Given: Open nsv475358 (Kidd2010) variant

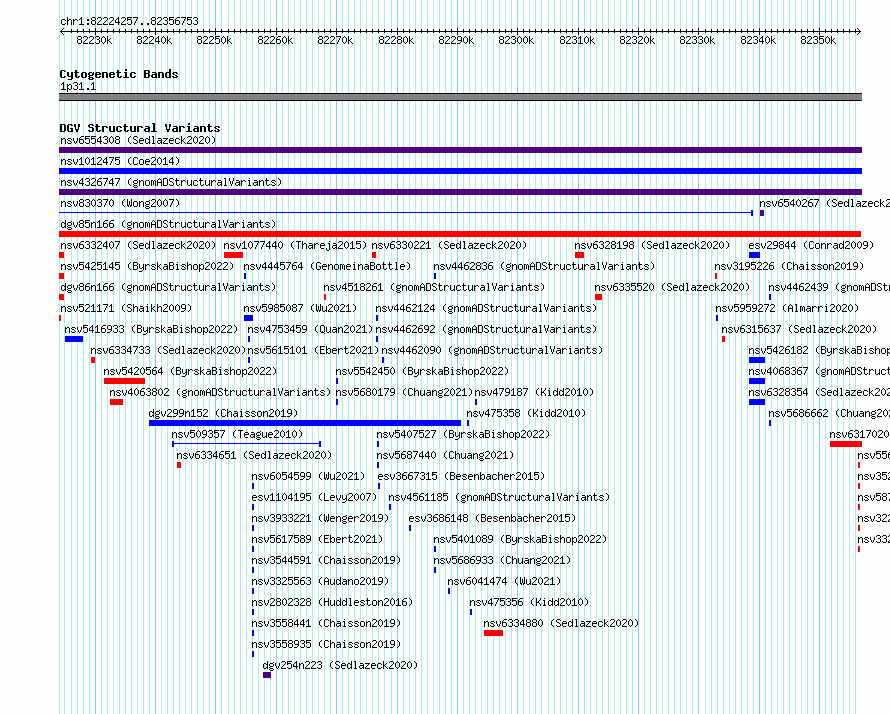Looking at the screenshot, I should pyautogui.click(x=526, y=413).
